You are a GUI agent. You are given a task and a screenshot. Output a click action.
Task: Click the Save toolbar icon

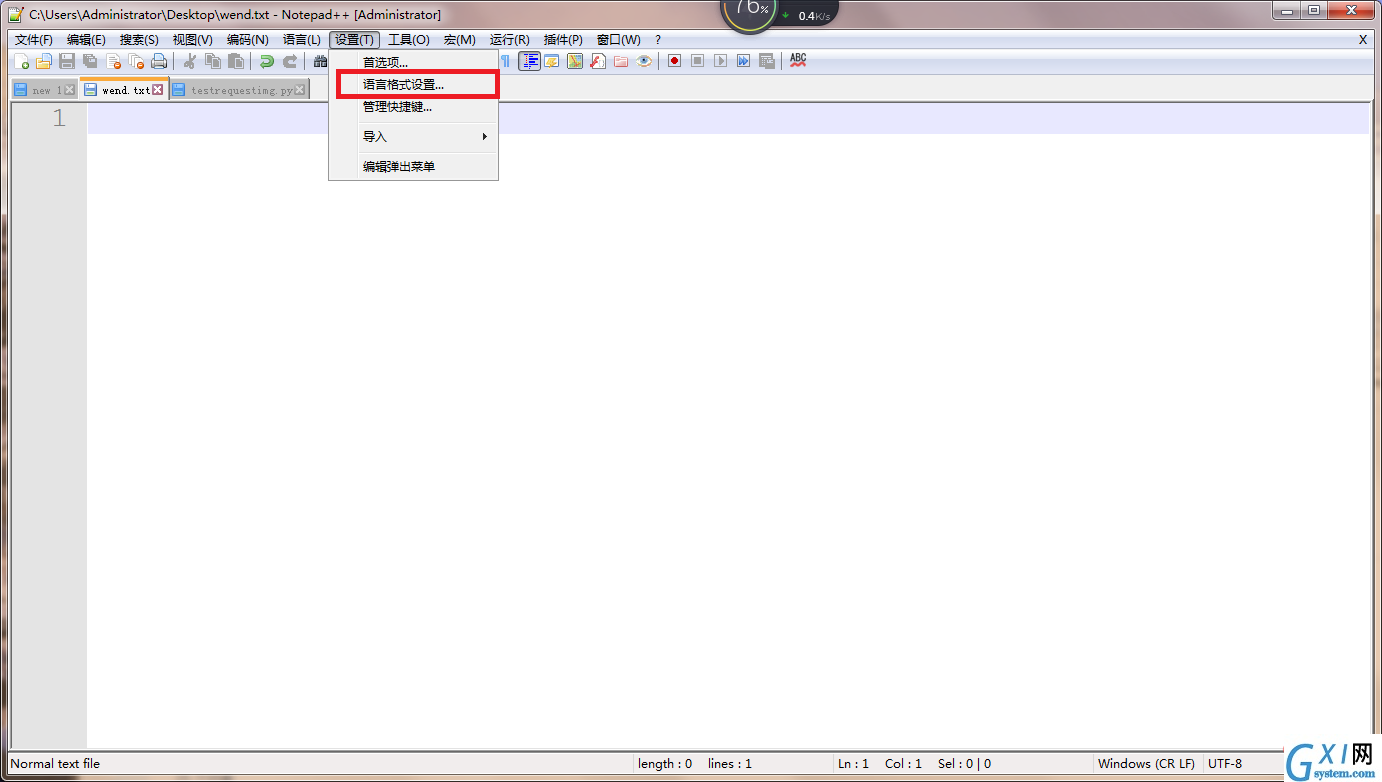coord(67,61)
